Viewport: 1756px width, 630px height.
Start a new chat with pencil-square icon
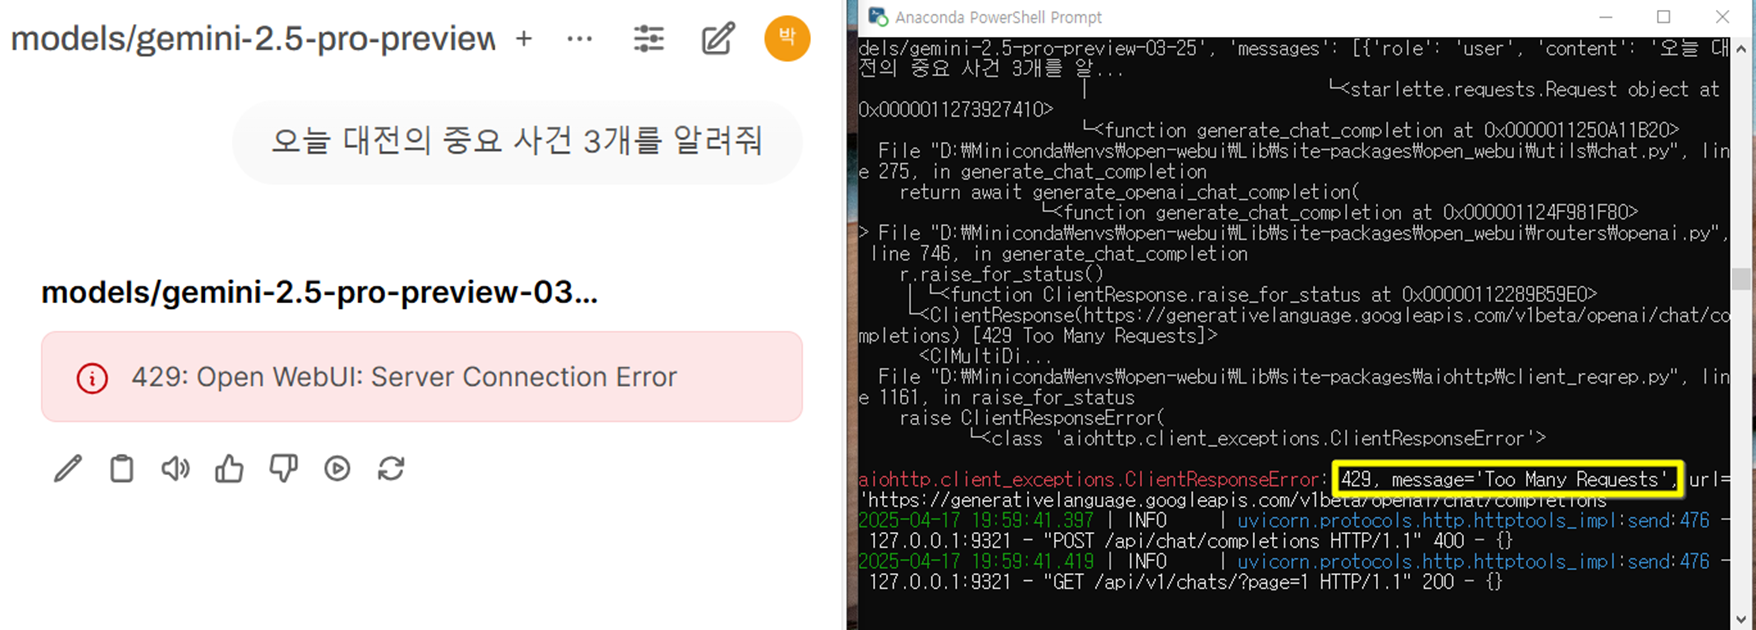(x=718, y=39)
